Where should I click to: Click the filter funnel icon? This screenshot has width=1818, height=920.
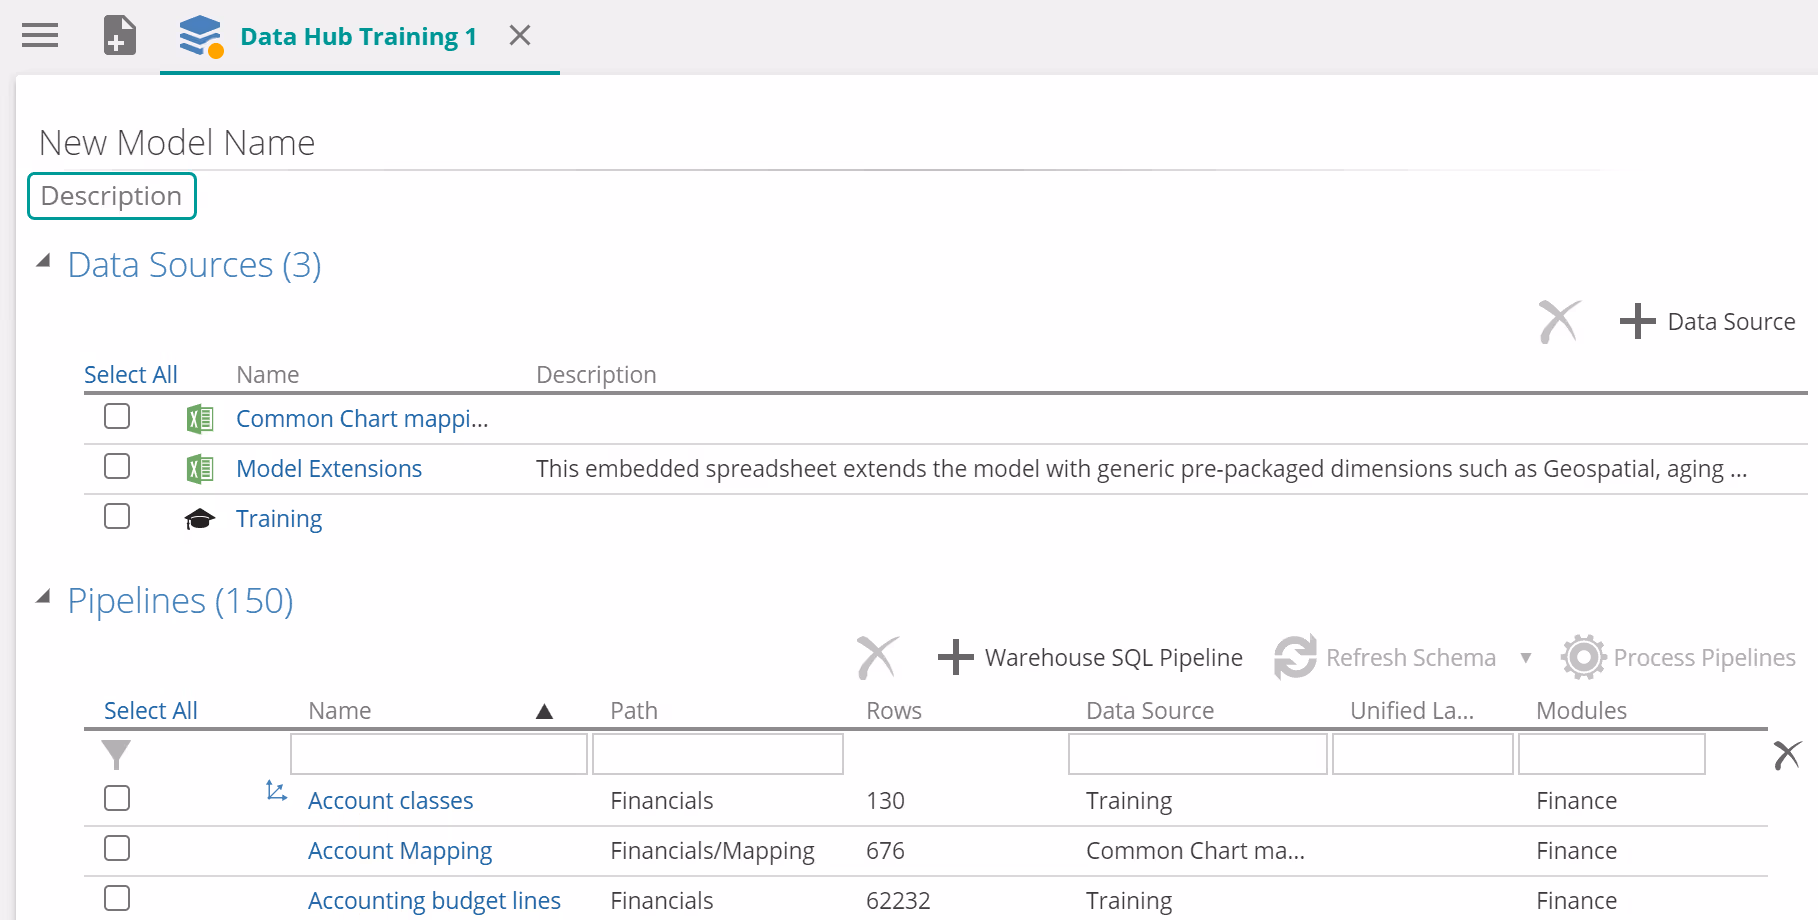click(x=117, y=754)
